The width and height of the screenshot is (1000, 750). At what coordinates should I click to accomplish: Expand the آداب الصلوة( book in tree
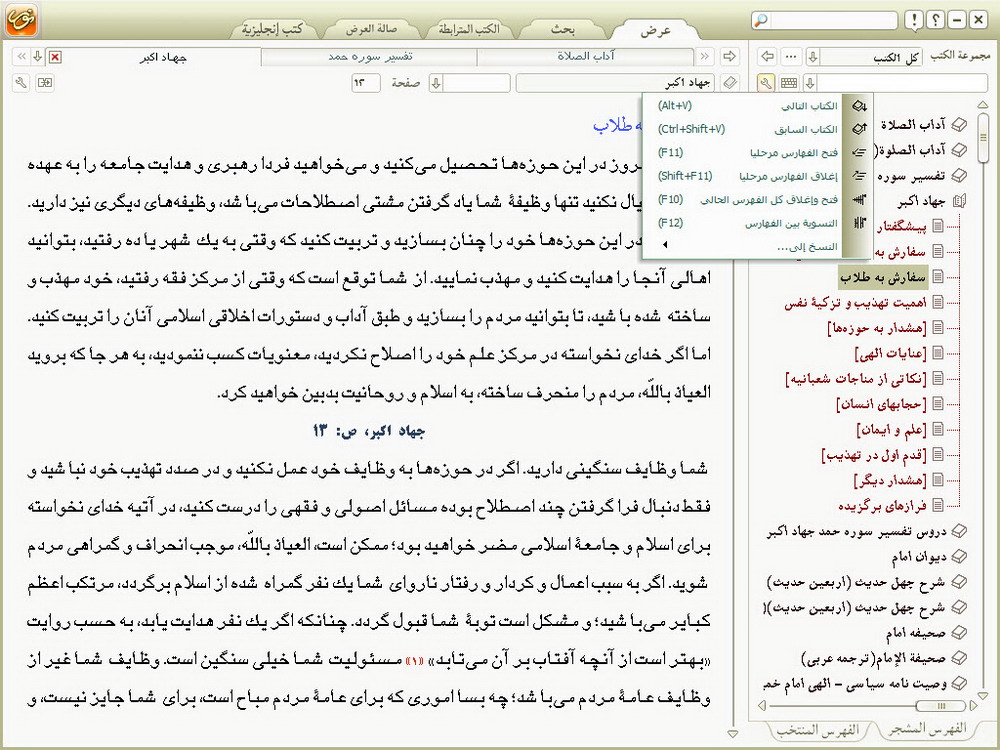[x=959, y=151]
